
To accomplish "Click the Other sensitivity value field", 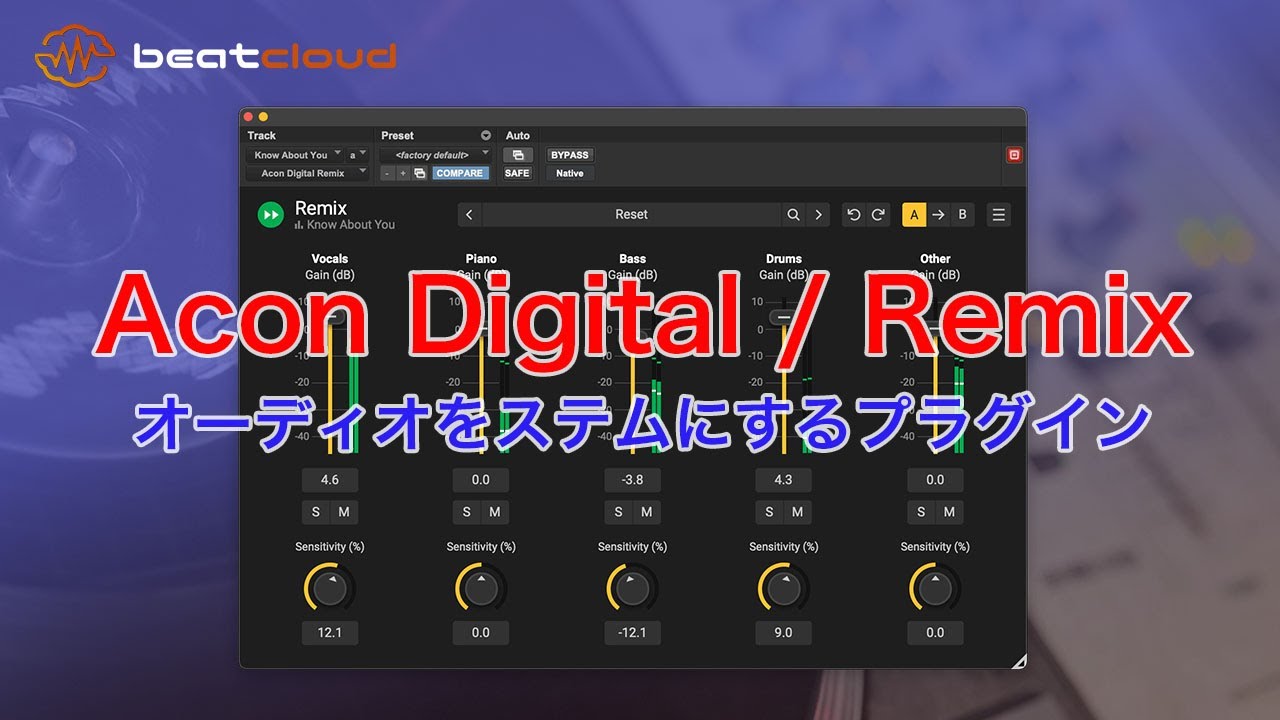I will [x=935, y=633].
